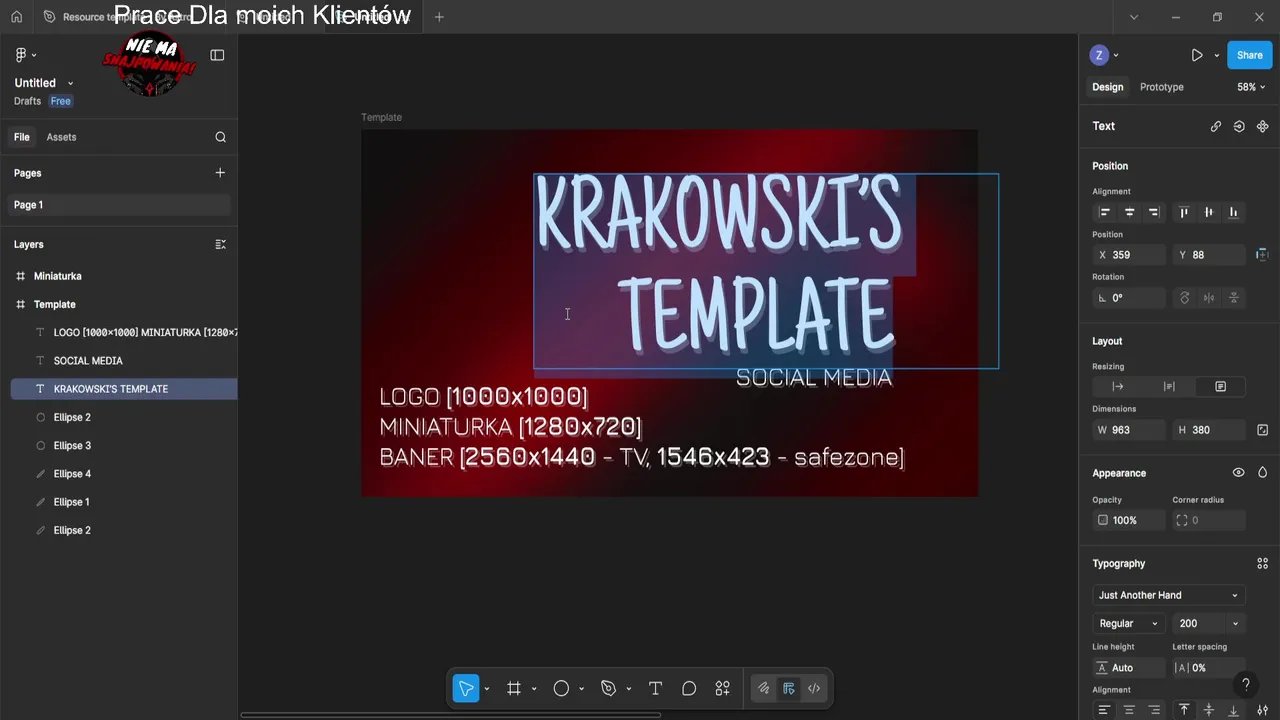
Task: Set resizing to auto height
Action: coord(1169,387)
